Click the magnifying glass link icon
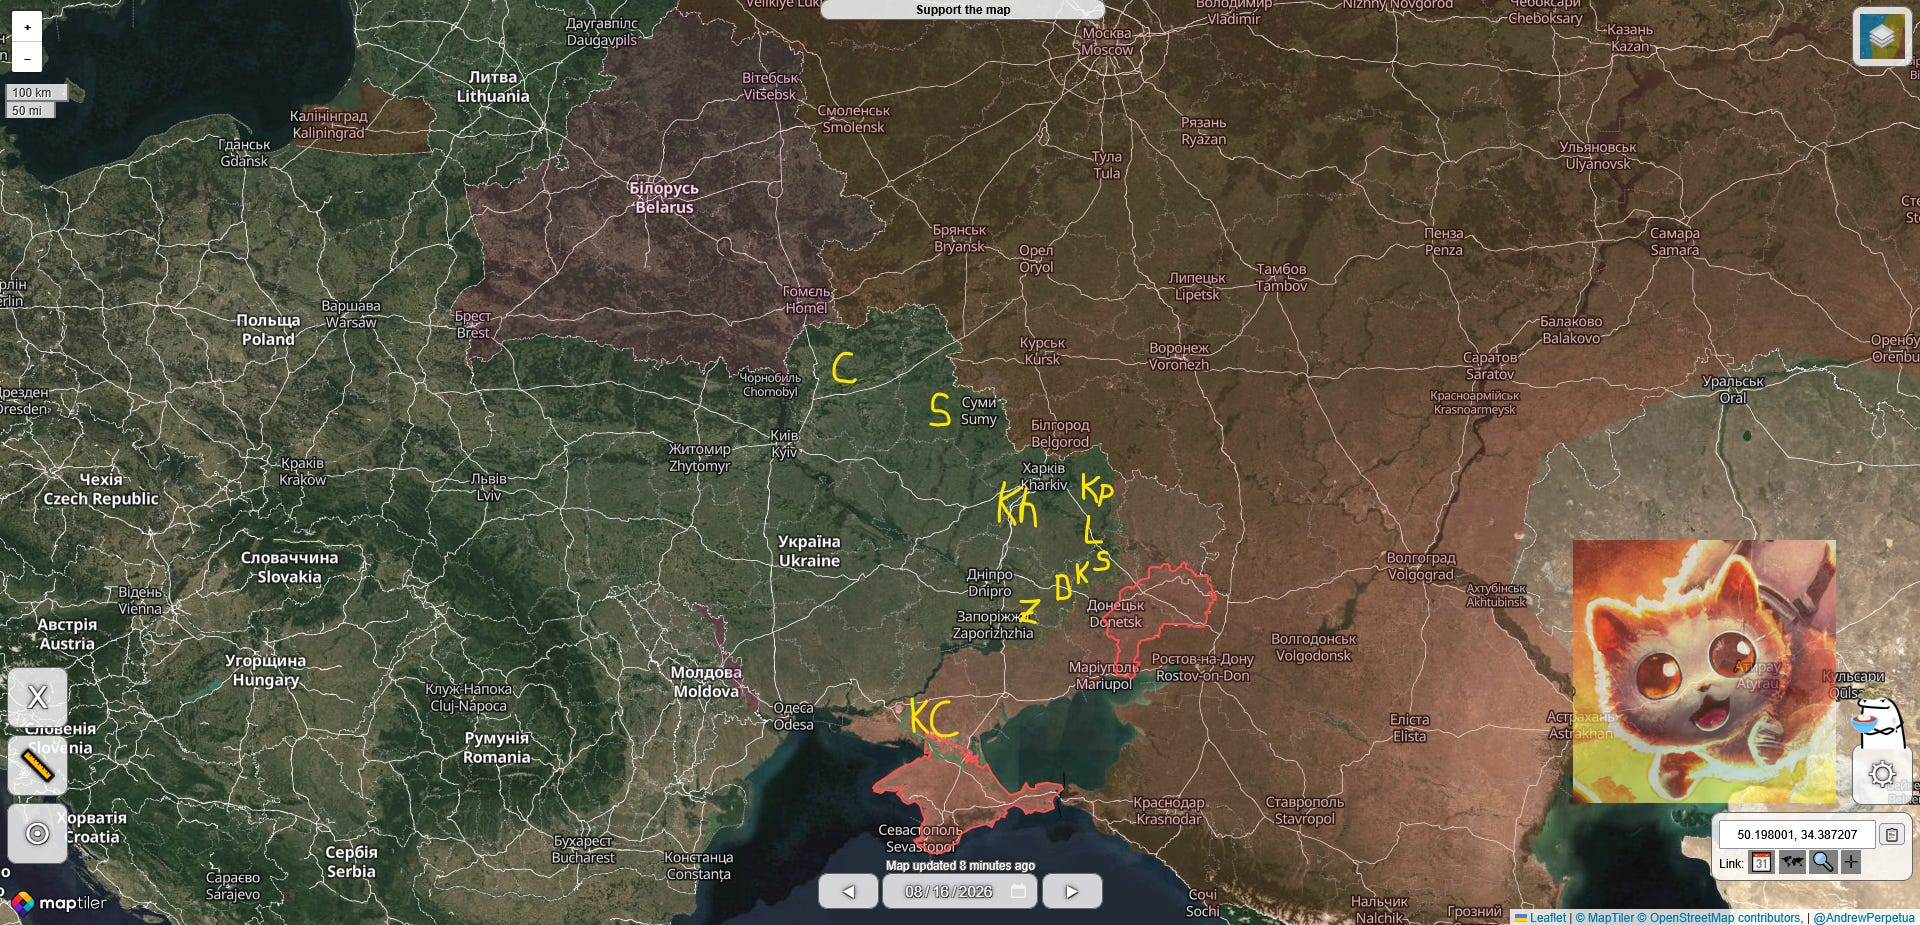 click(x=1822, y=862)
